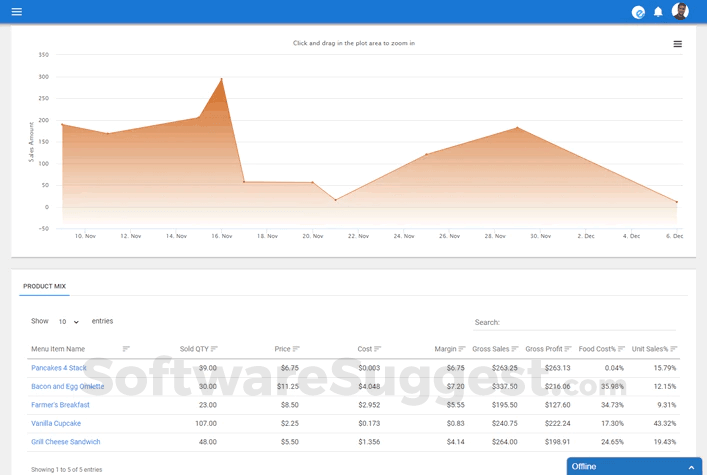Open the chart export context menu
Image resolution: width=707 pixels, height=475 pixels.
tap(677, 44)
